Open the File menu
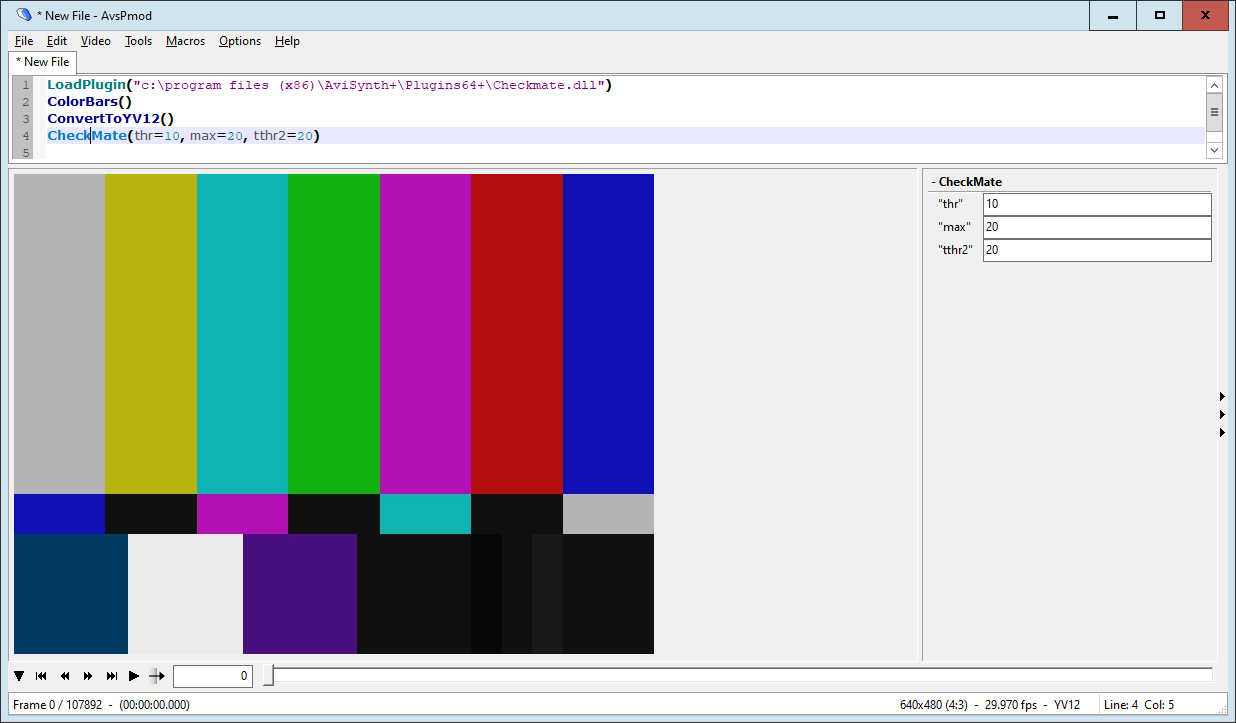 pos(24,41)
